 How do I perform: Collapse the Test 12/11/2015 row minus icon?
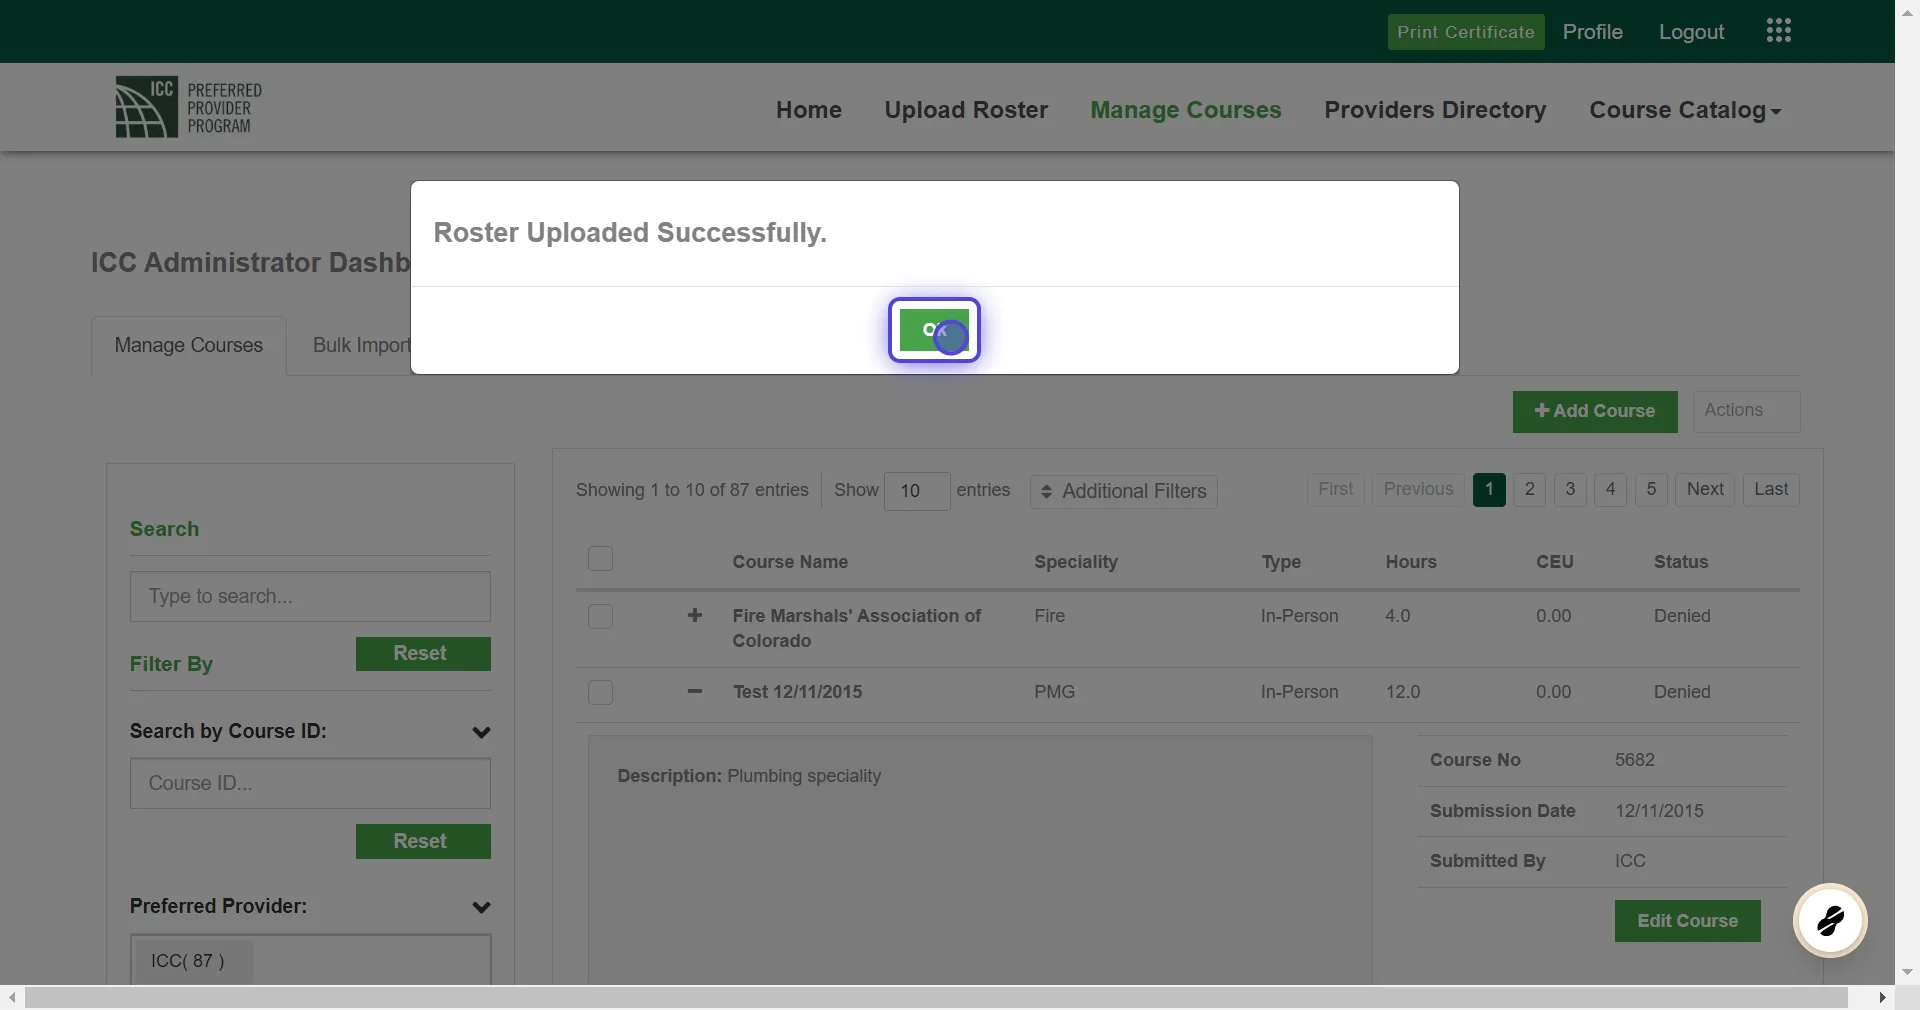(695, 691)
